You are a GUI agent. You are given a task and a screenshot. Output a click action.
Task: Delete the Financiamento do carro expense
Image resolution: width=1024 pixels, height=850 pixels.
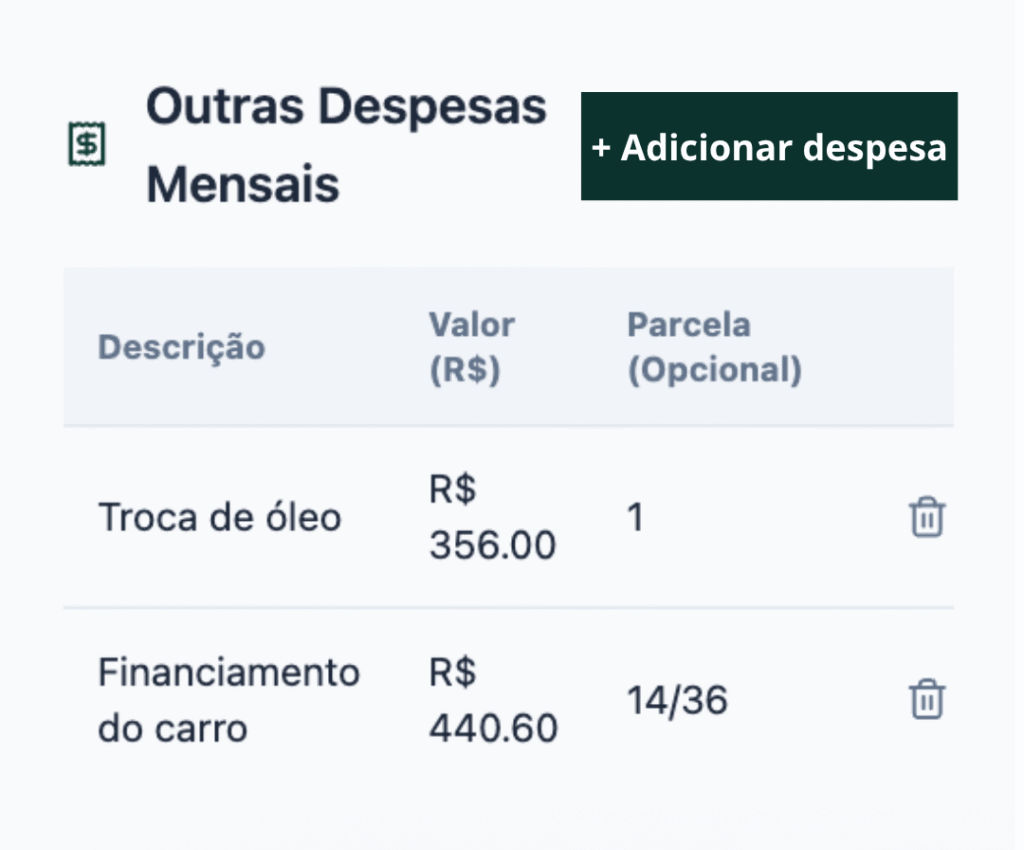[927, 699]
